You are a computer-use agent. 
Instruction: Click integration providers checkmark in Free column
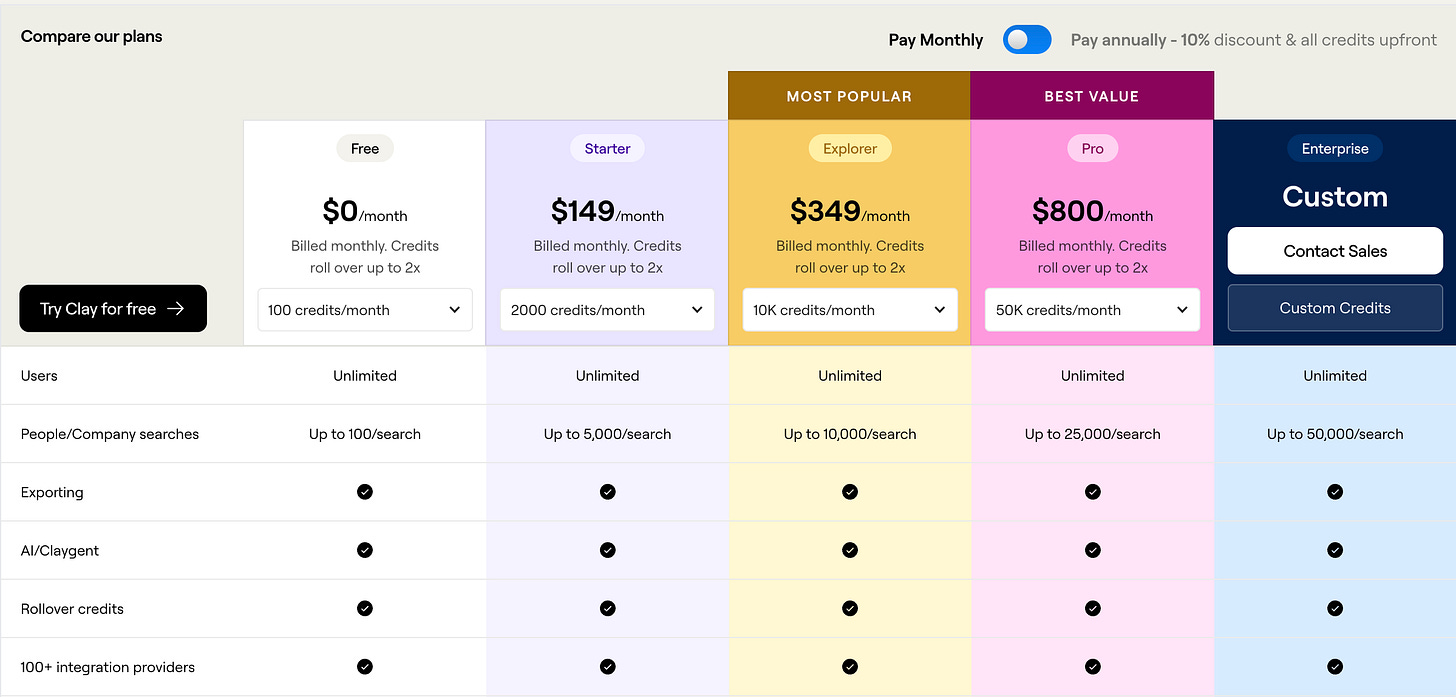tap(365, 666)
